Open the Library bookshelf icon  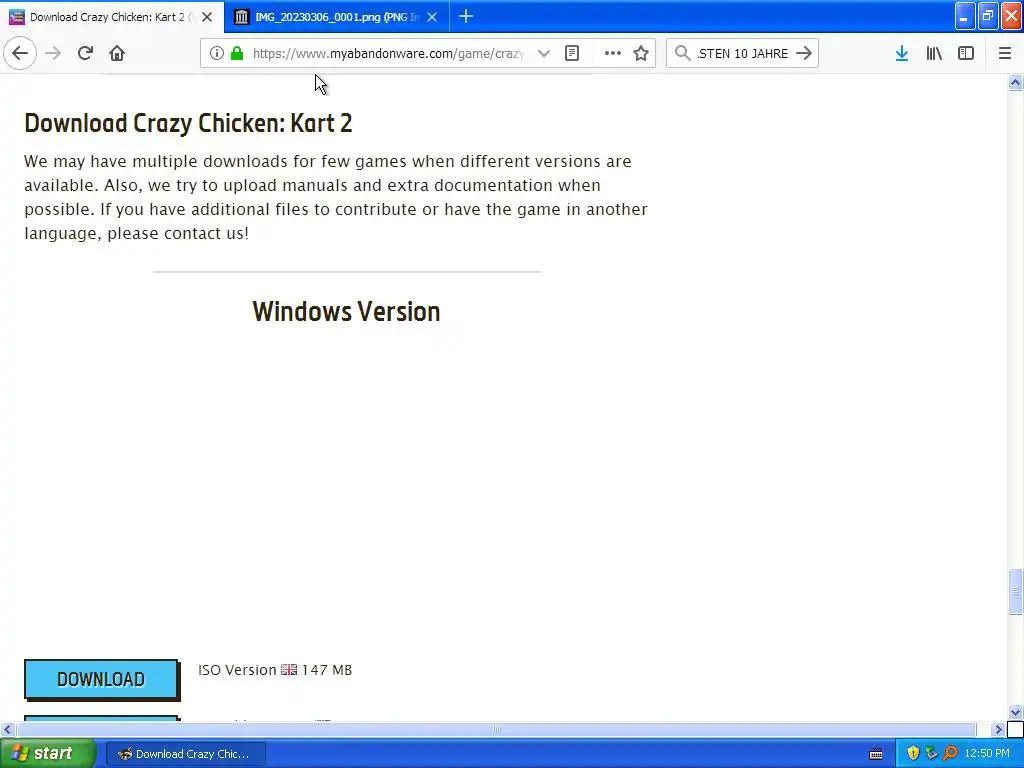(x=934, y=53)
